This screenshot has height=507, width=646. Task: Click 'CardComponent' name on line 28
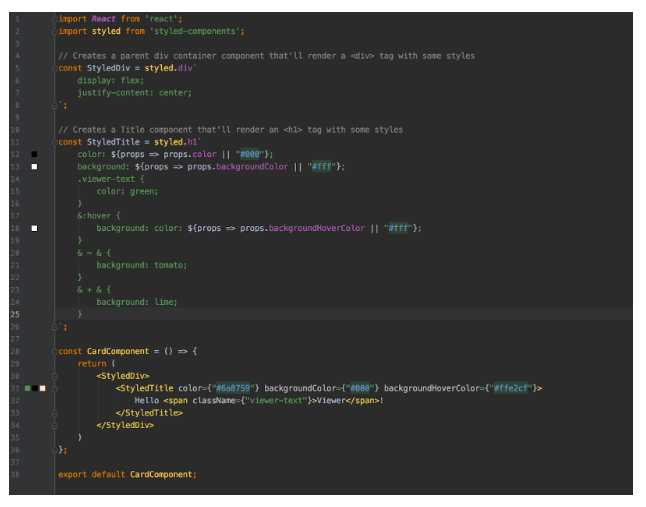[x=118, y=351]
